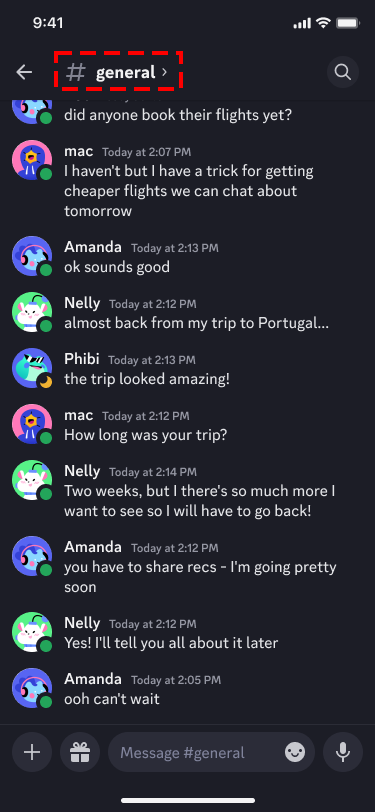Expand the general channel chevron
The height and width of the screenshot is (812, 375).
pyautogui.click(x=164, y=72)
